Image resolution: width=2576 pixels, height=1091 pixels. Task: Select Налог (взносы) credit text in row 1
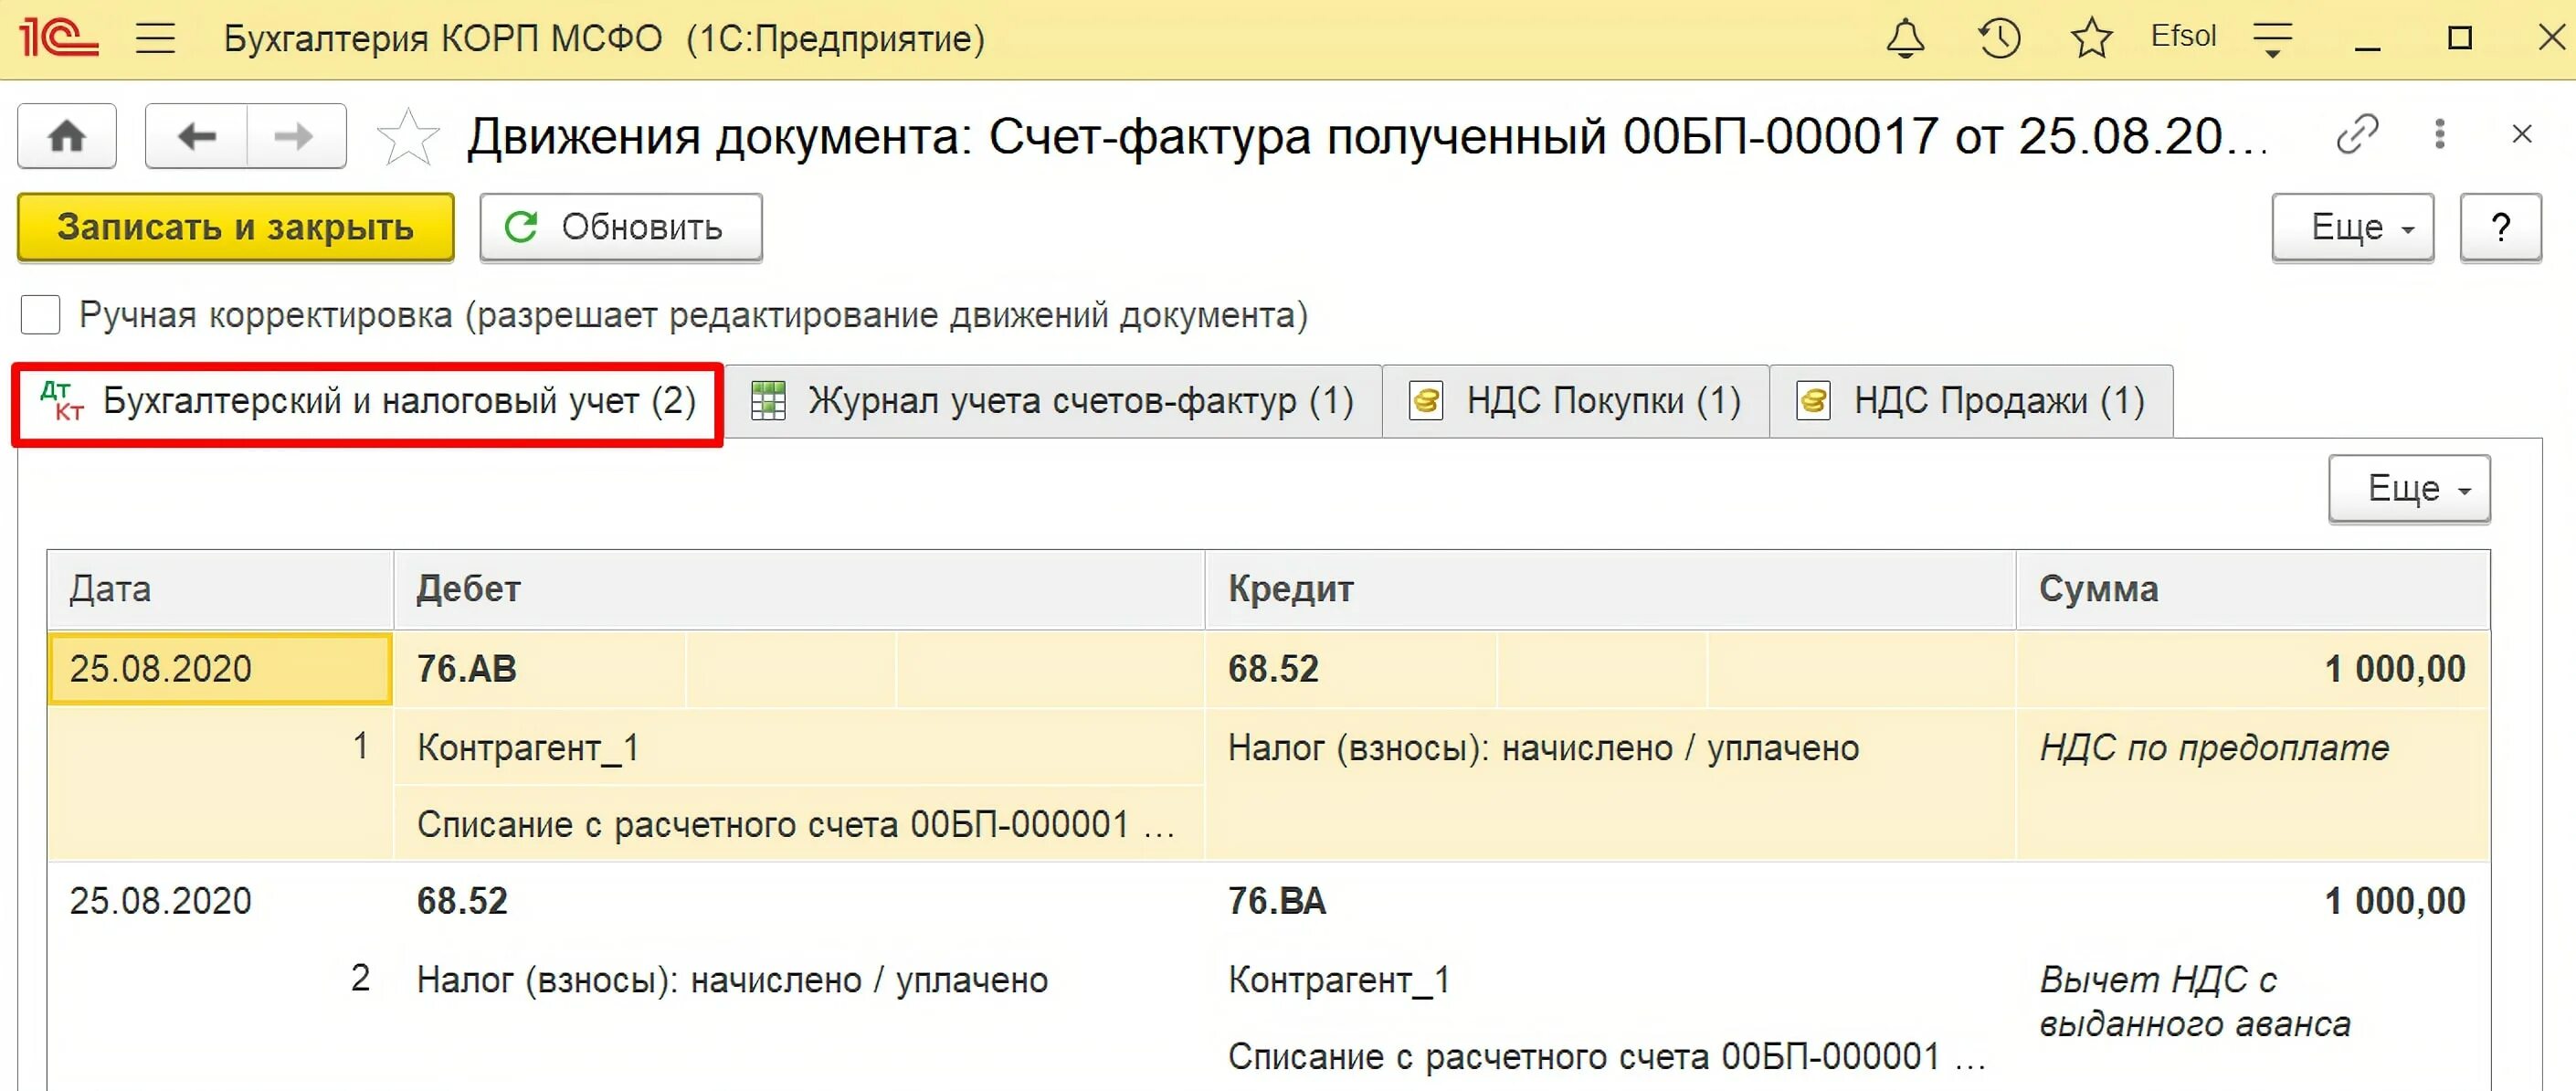coord(1543,748)
